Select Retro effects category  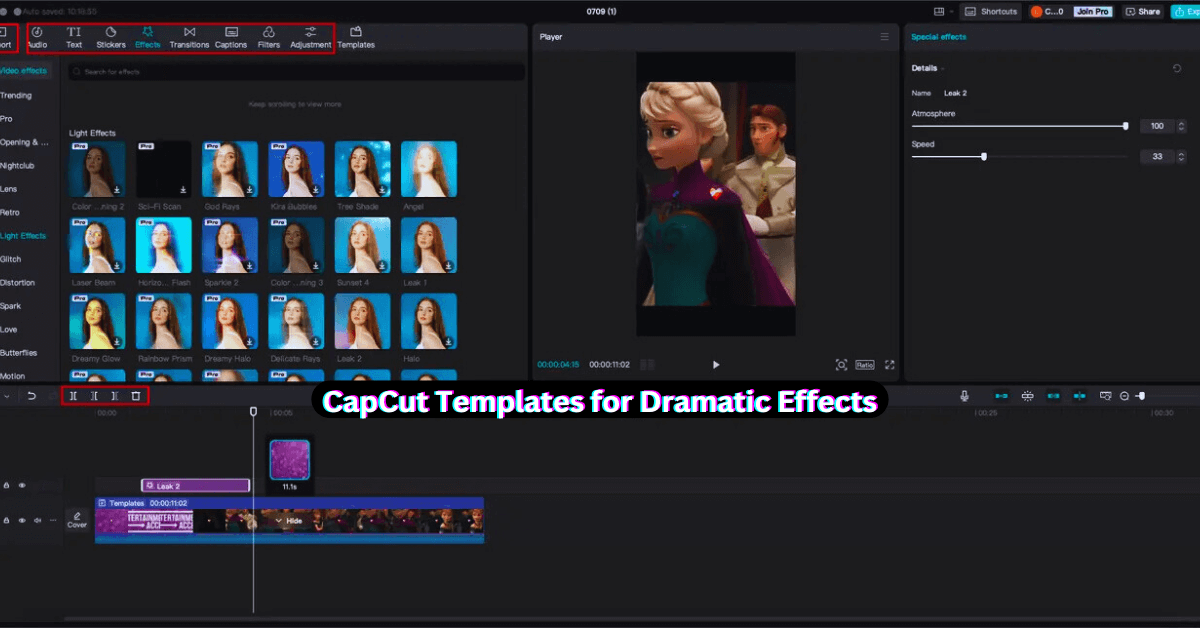click(10, 212)
